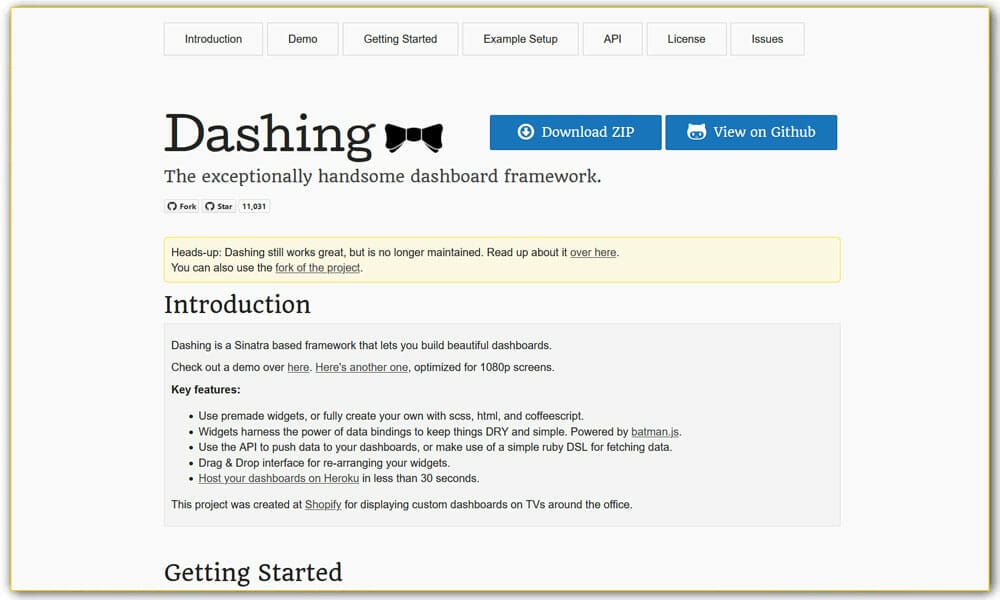Switch to the License section
1000x600 pixels.
(686, 38)
